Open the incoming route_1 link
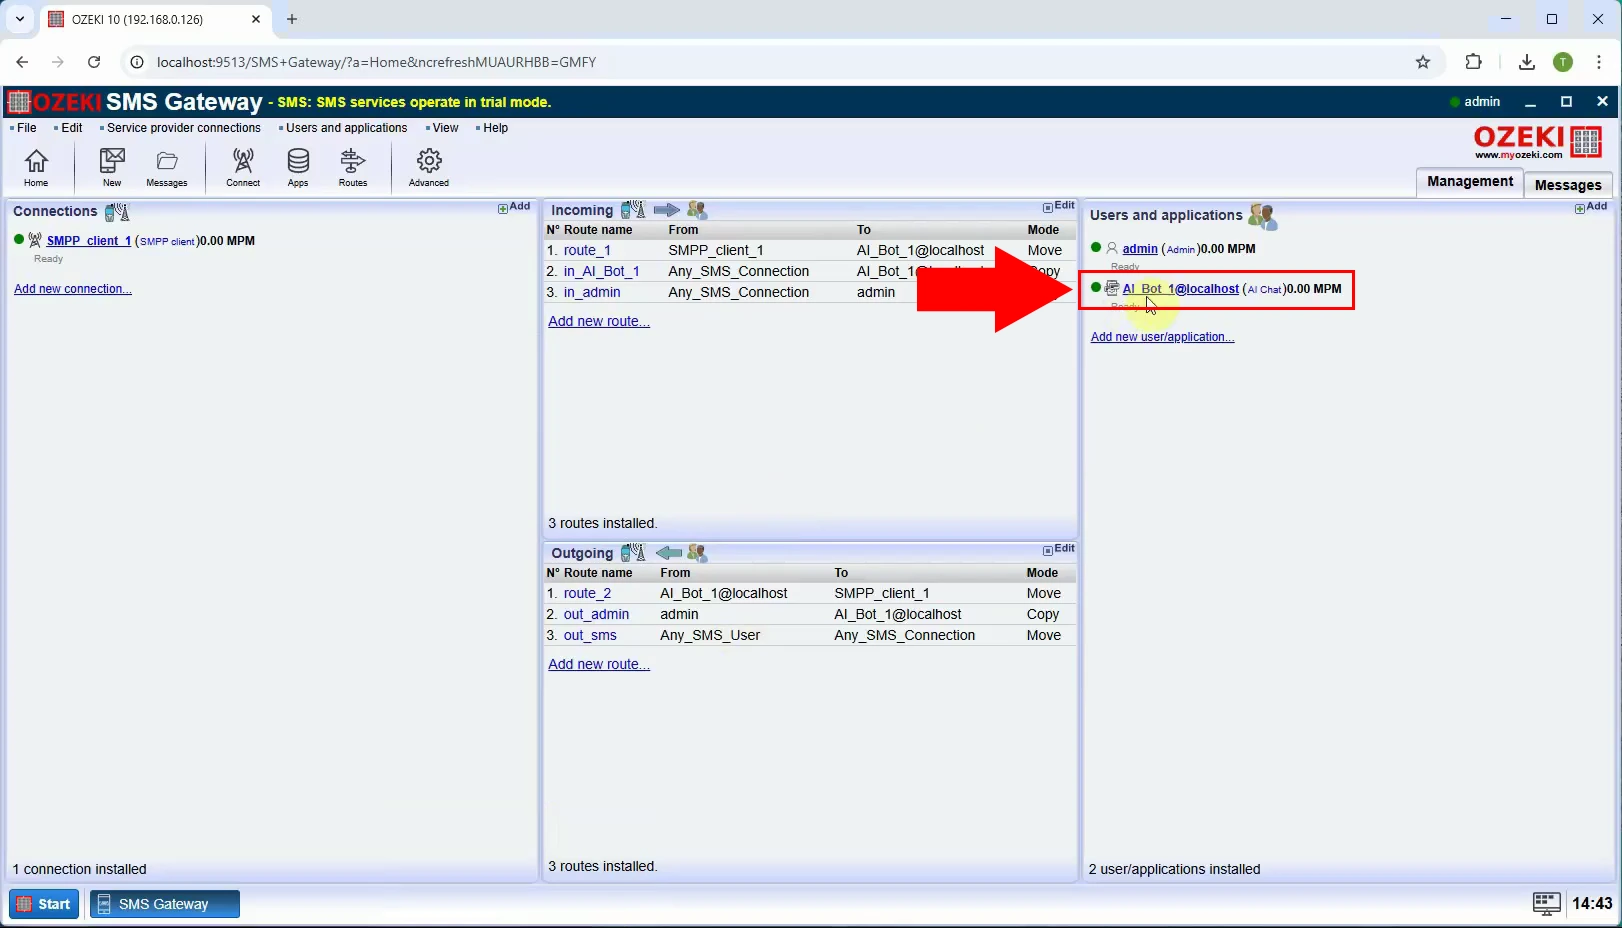 click(x=587, y=250)
